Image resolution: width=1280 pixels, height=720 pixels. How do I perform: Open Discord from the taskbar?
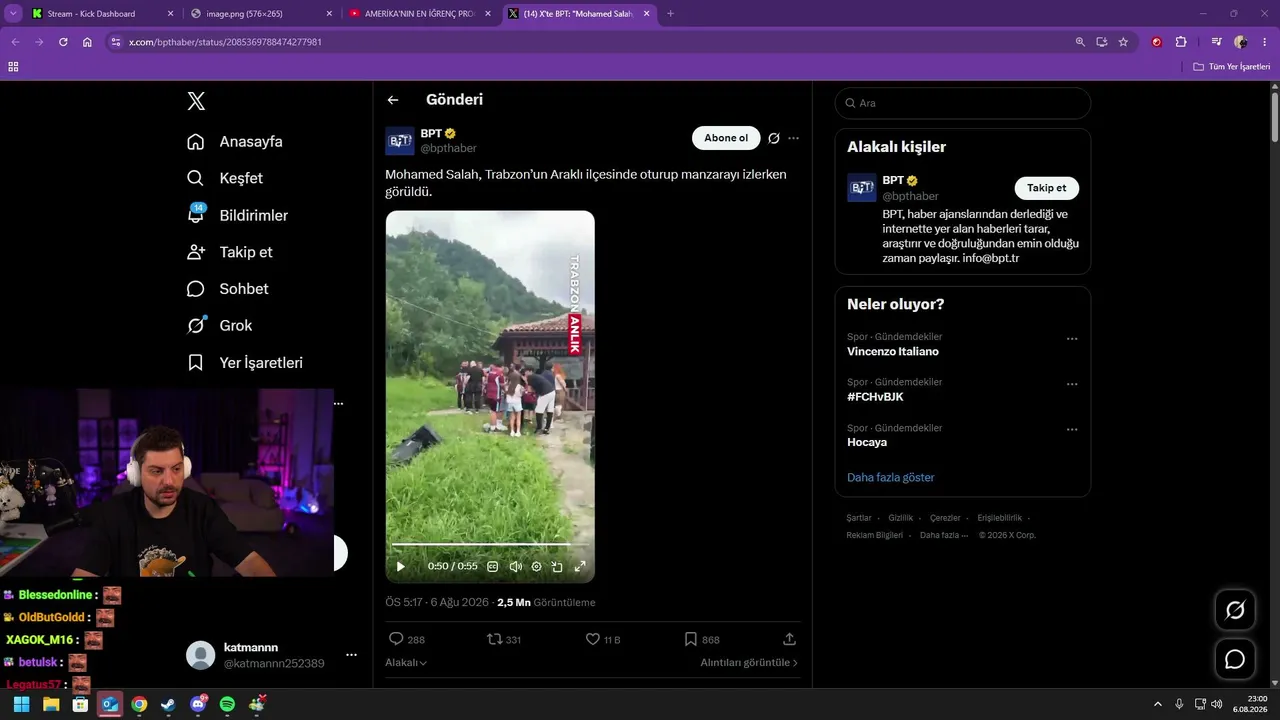point(198,704)
